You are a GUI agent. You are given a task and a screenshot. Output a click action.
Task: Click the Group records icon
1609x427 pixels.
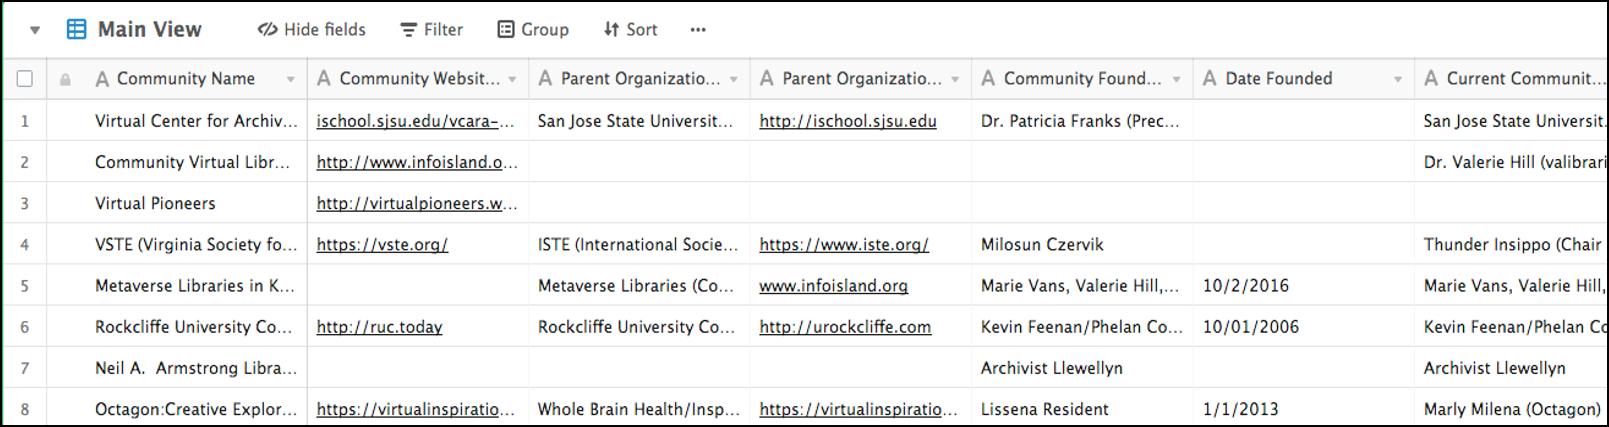click(506, 29)
